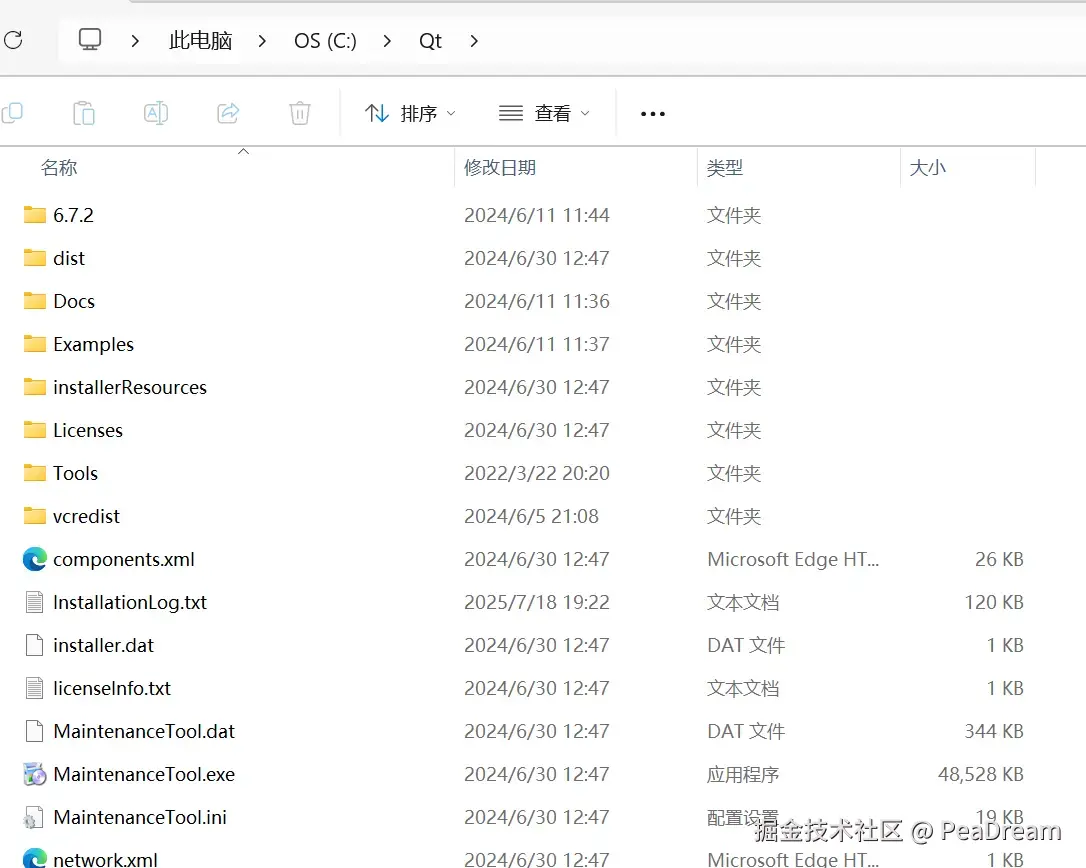Sort by 类型 column header
Screen dimensions: 1086x868
click(x=724, y=168)
